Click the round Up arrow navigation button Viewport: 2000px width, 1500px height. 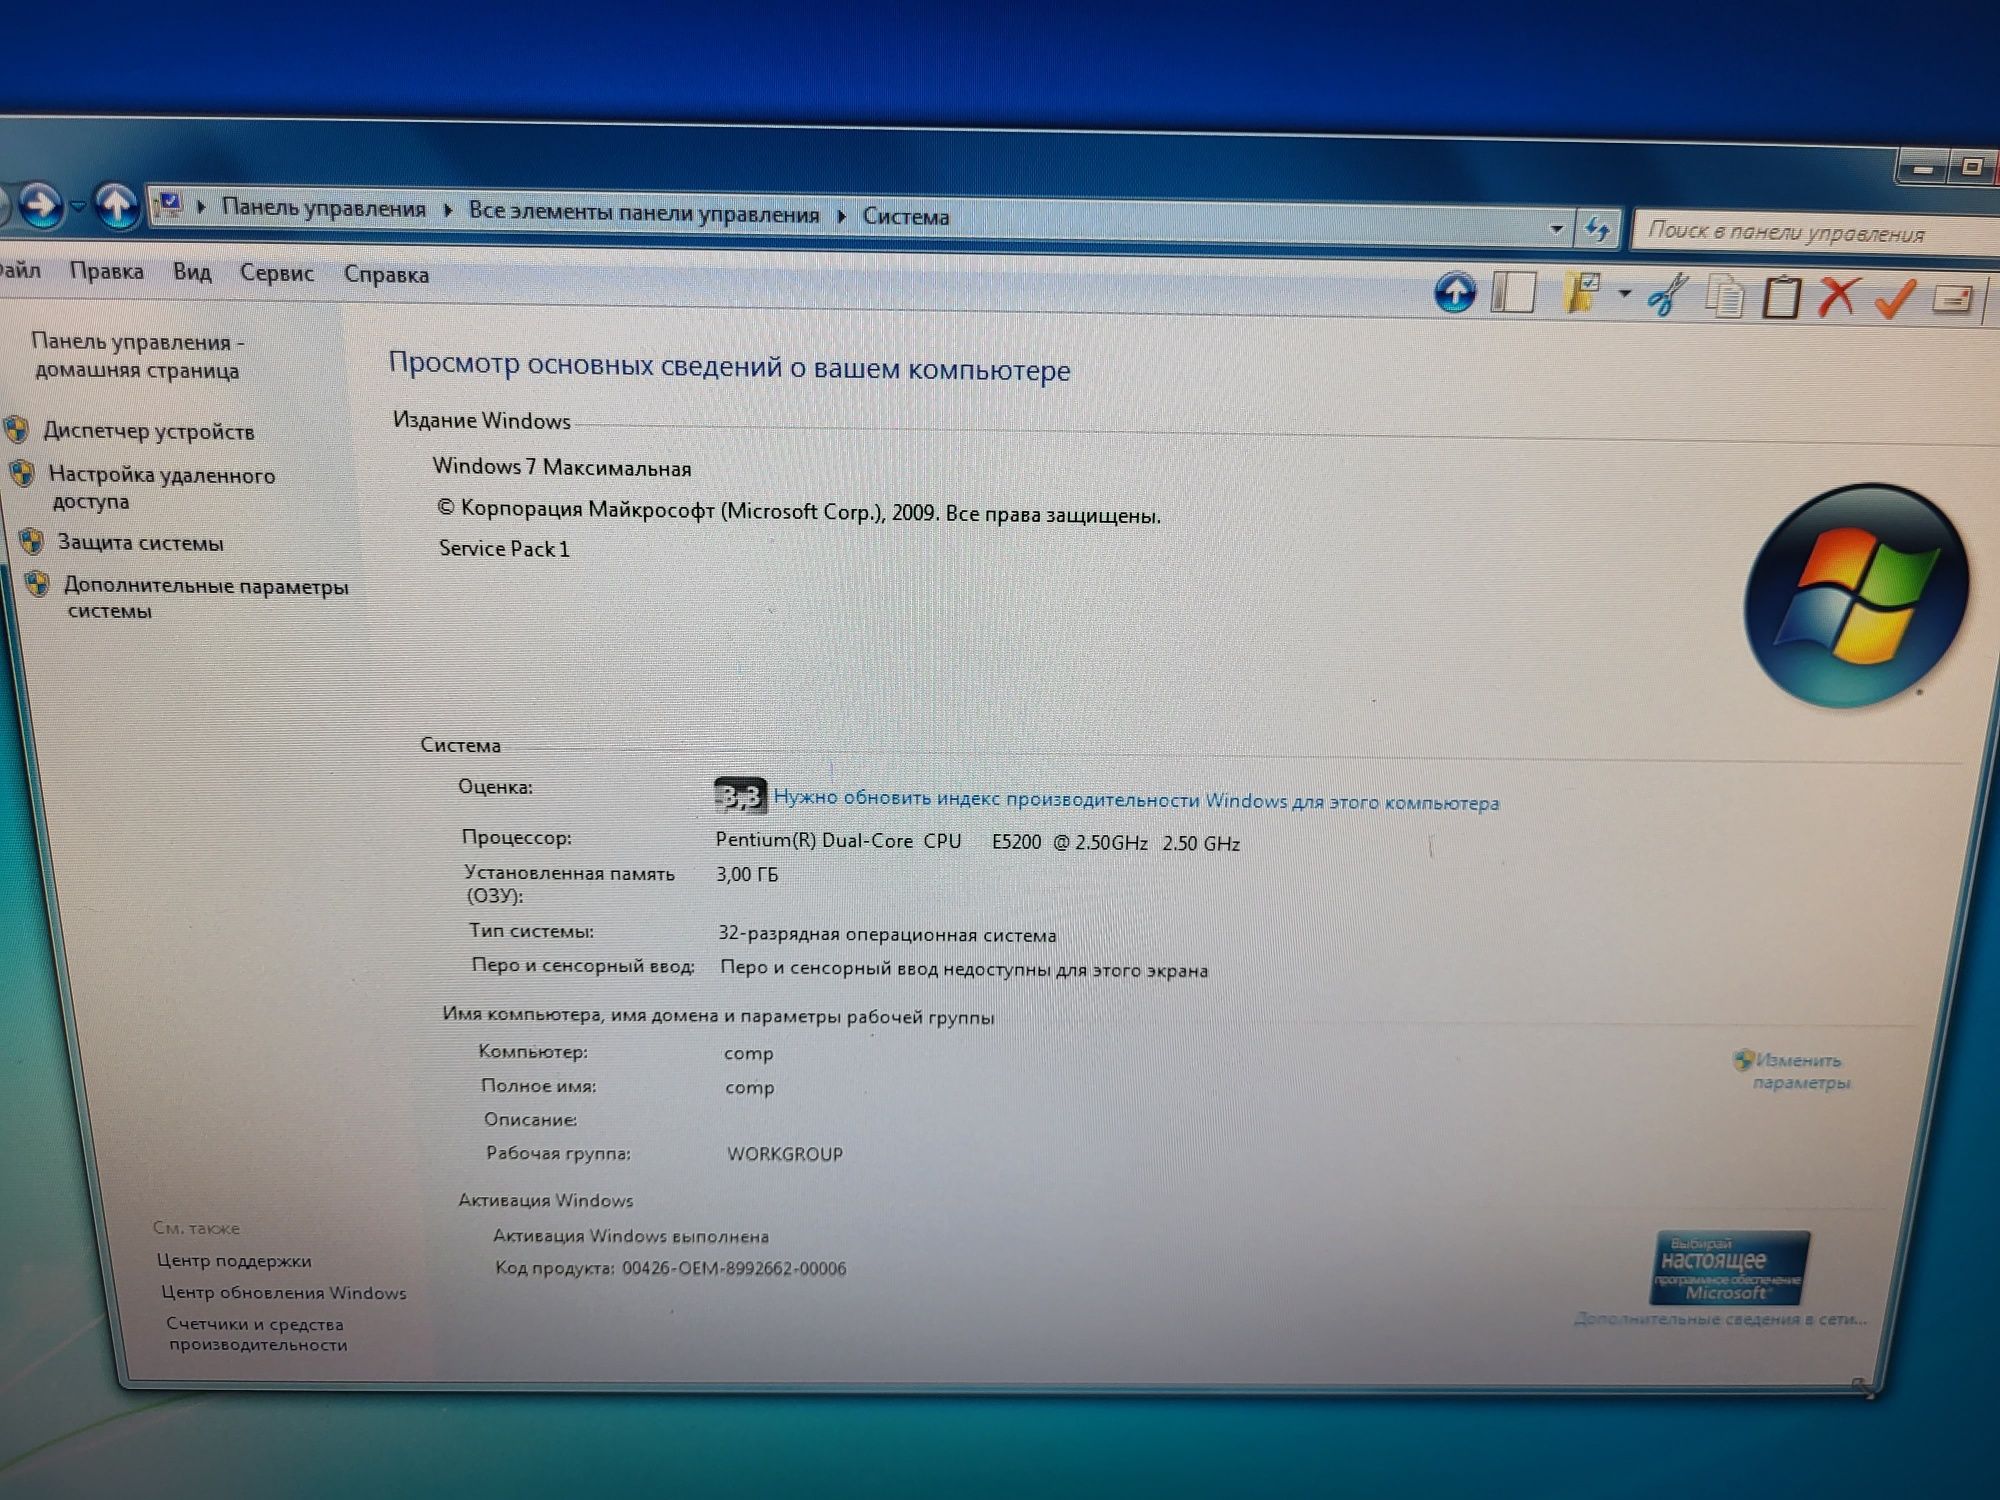[116, 205]
